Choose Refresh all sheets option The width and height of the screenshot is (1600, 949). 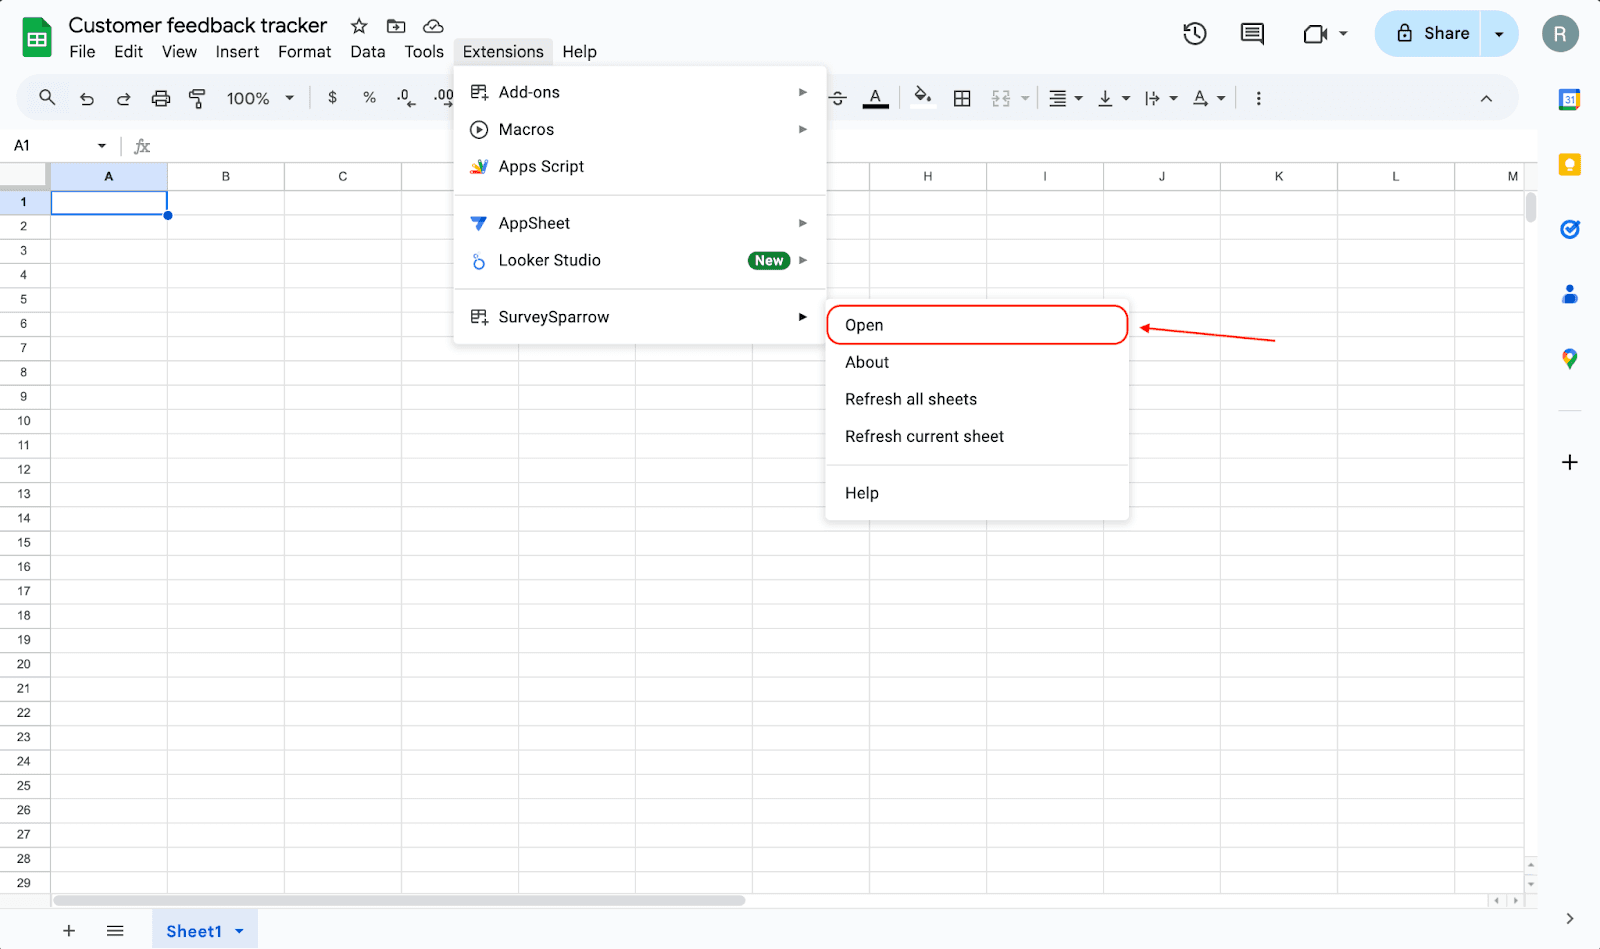click(x=911, y=399)
